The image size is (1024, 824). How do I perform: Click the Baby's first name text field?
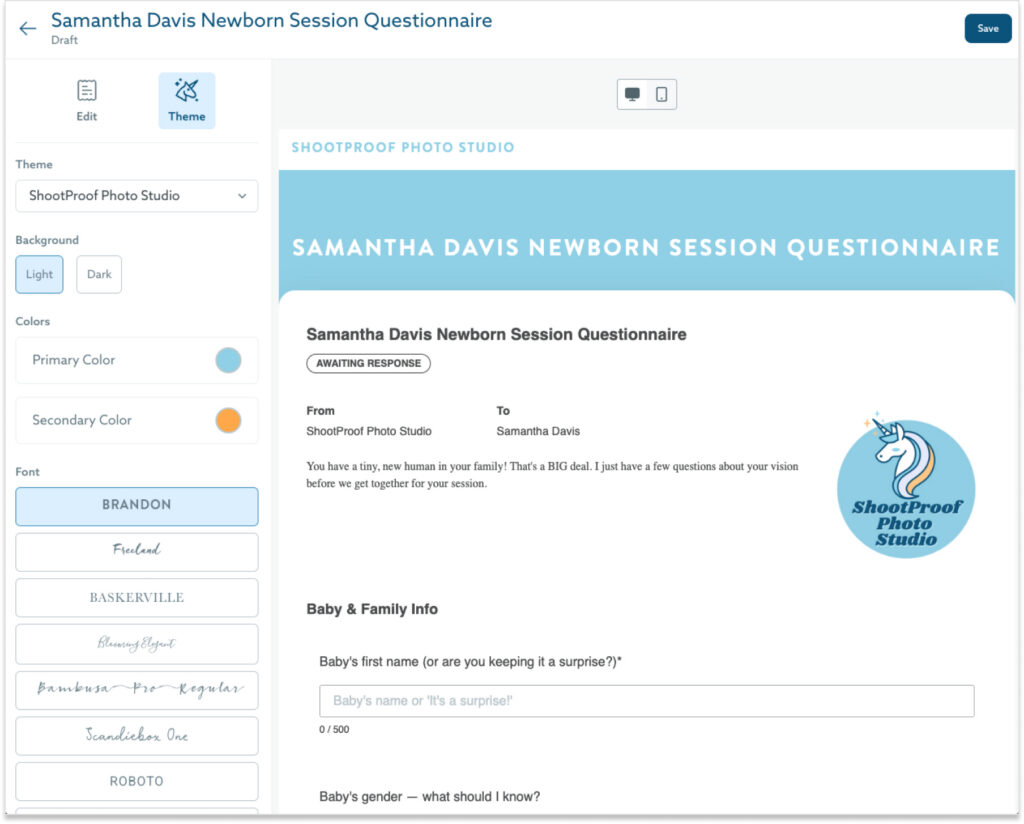tap(645, 700)
